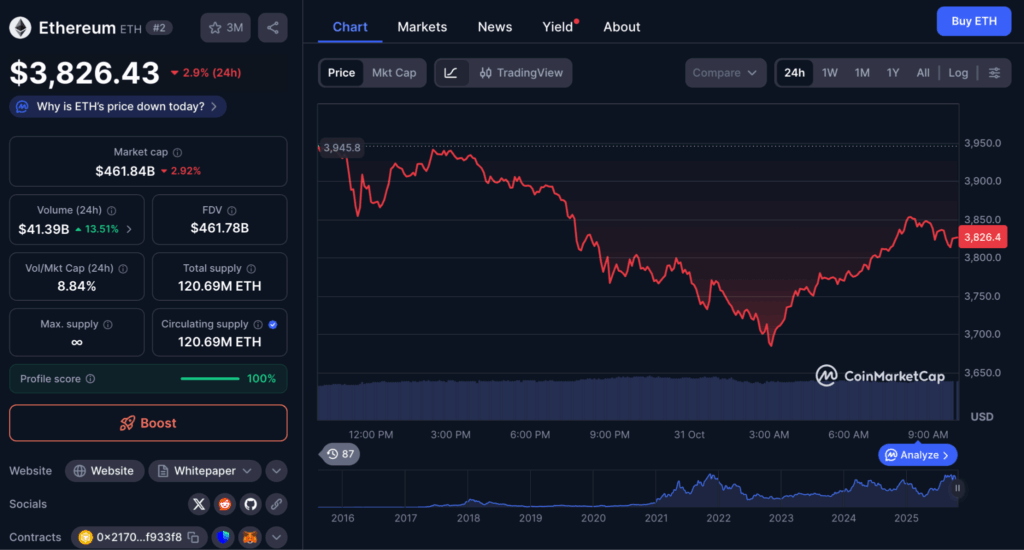Viewport: 1024px width, 550px height.
Task: Select the 1Y time range
Action: [893, 73]
